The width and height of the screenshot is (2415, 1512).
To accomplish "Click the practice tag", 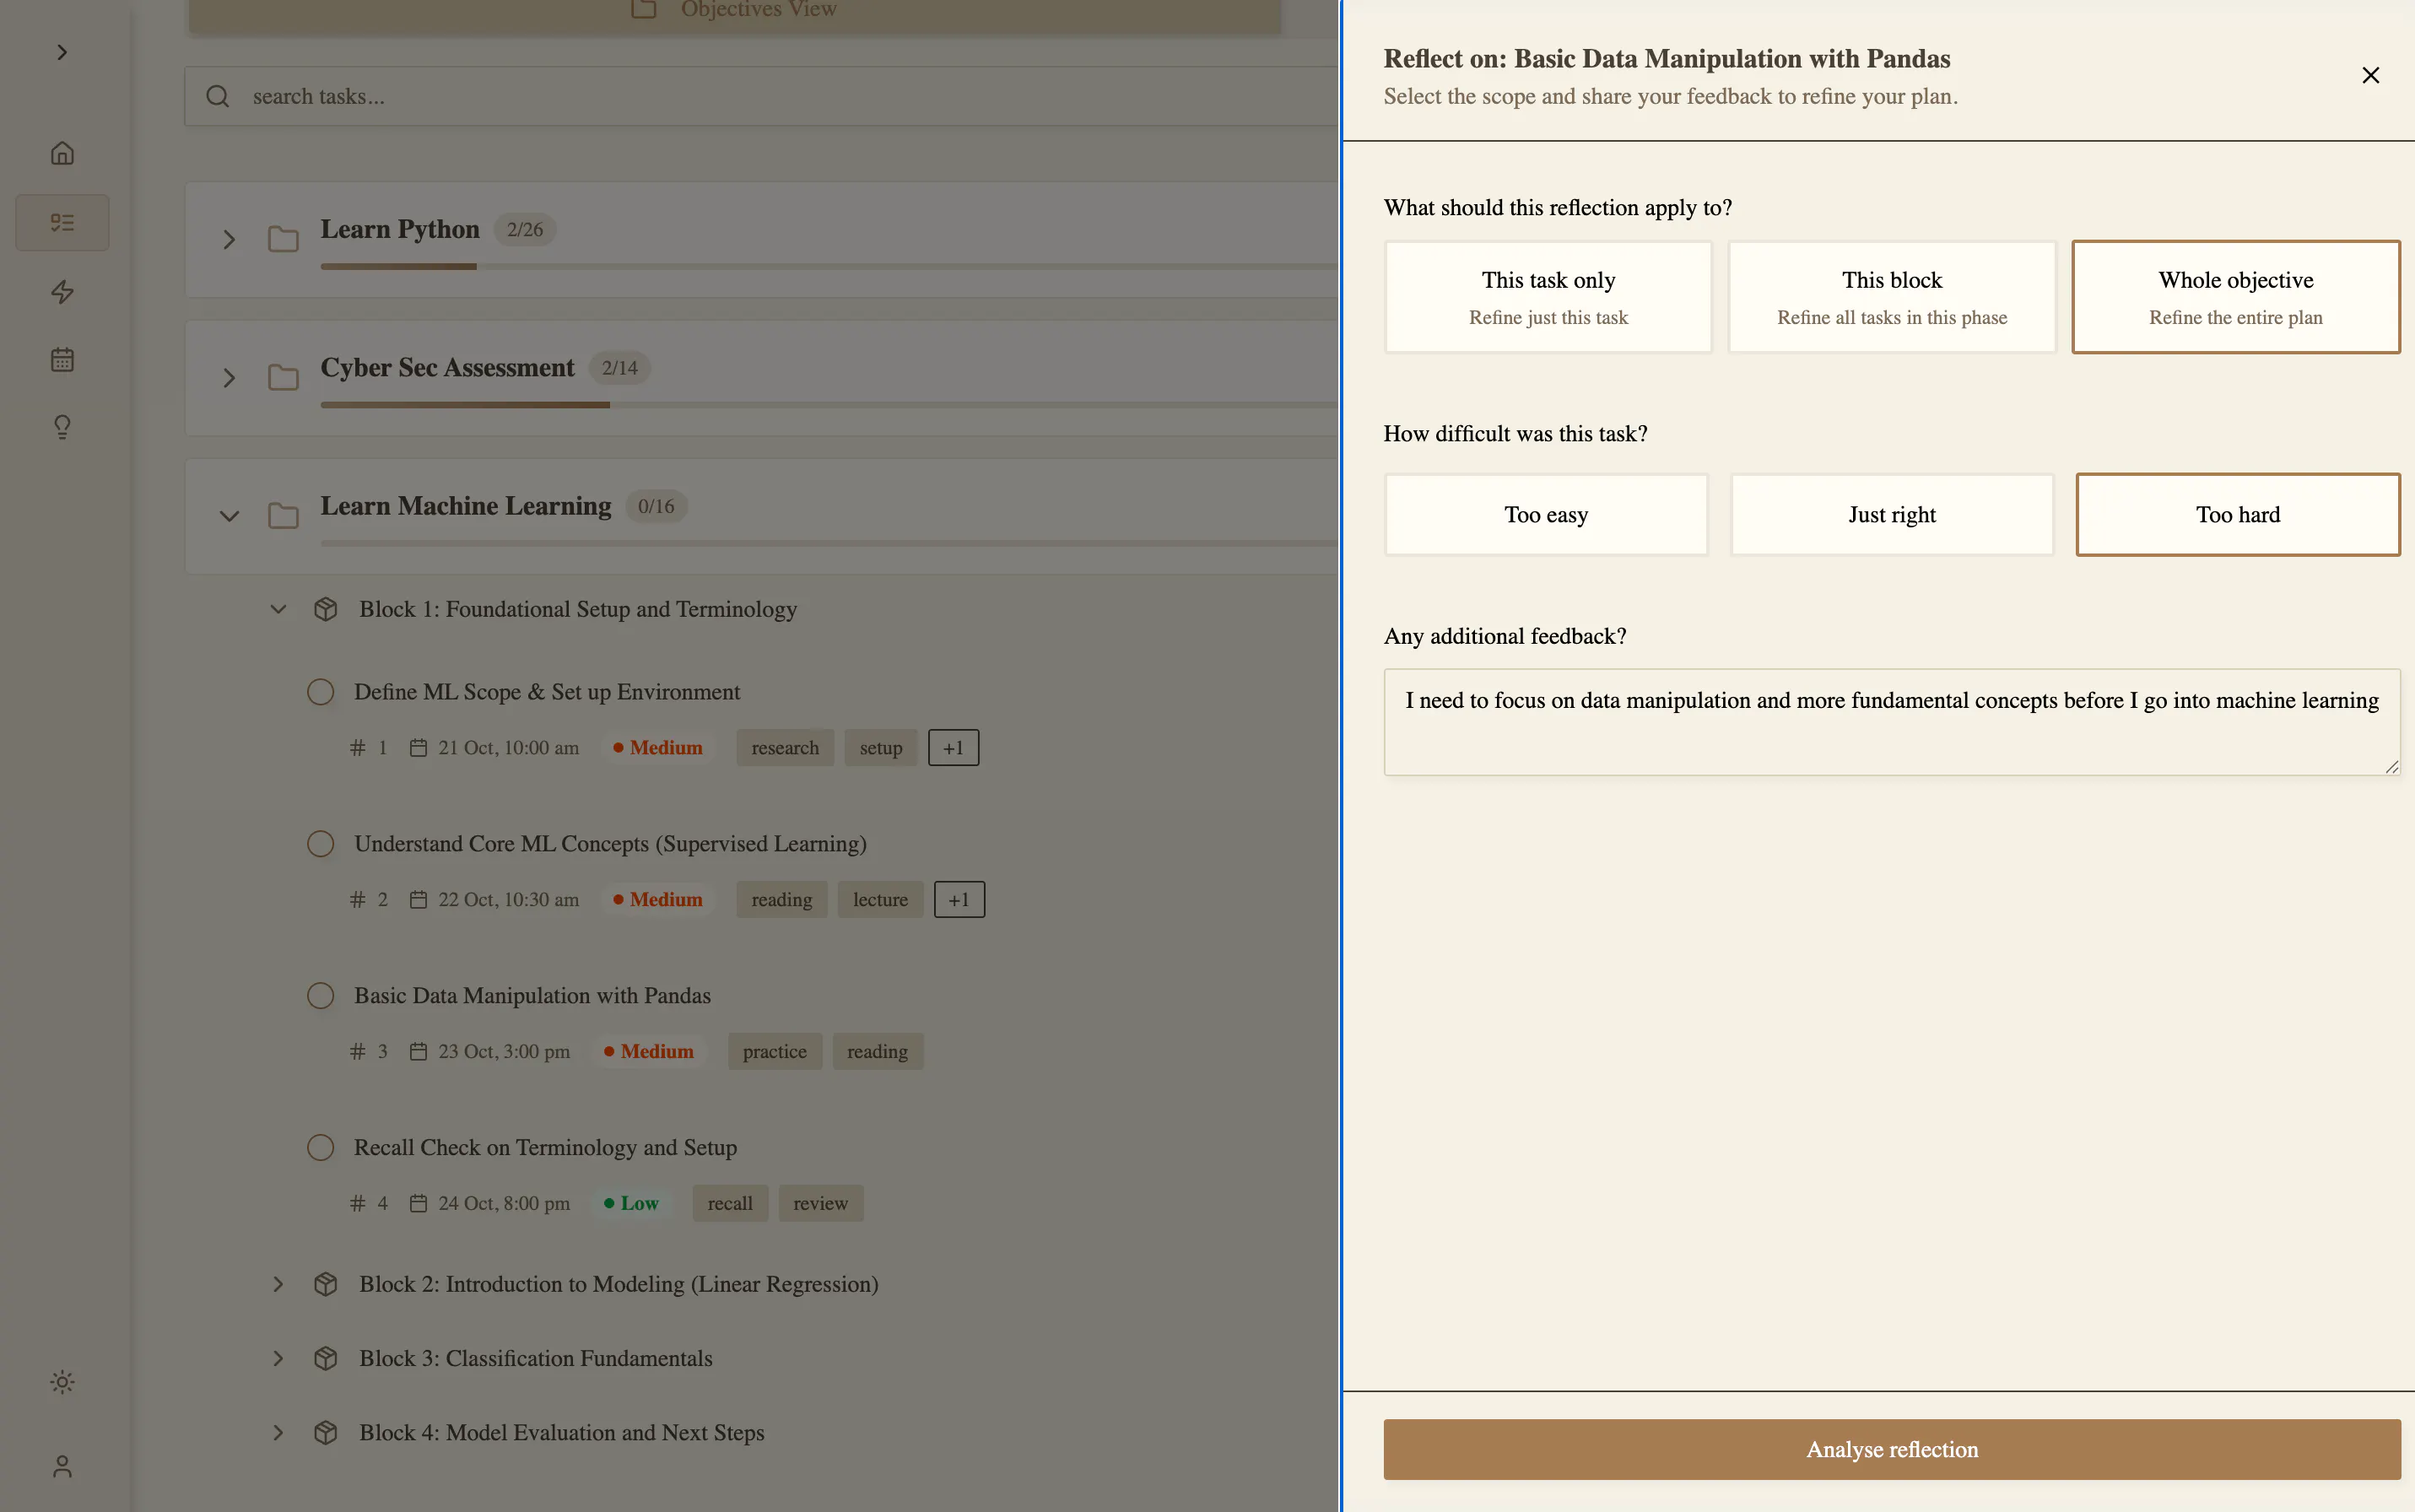I will 775,1051.
